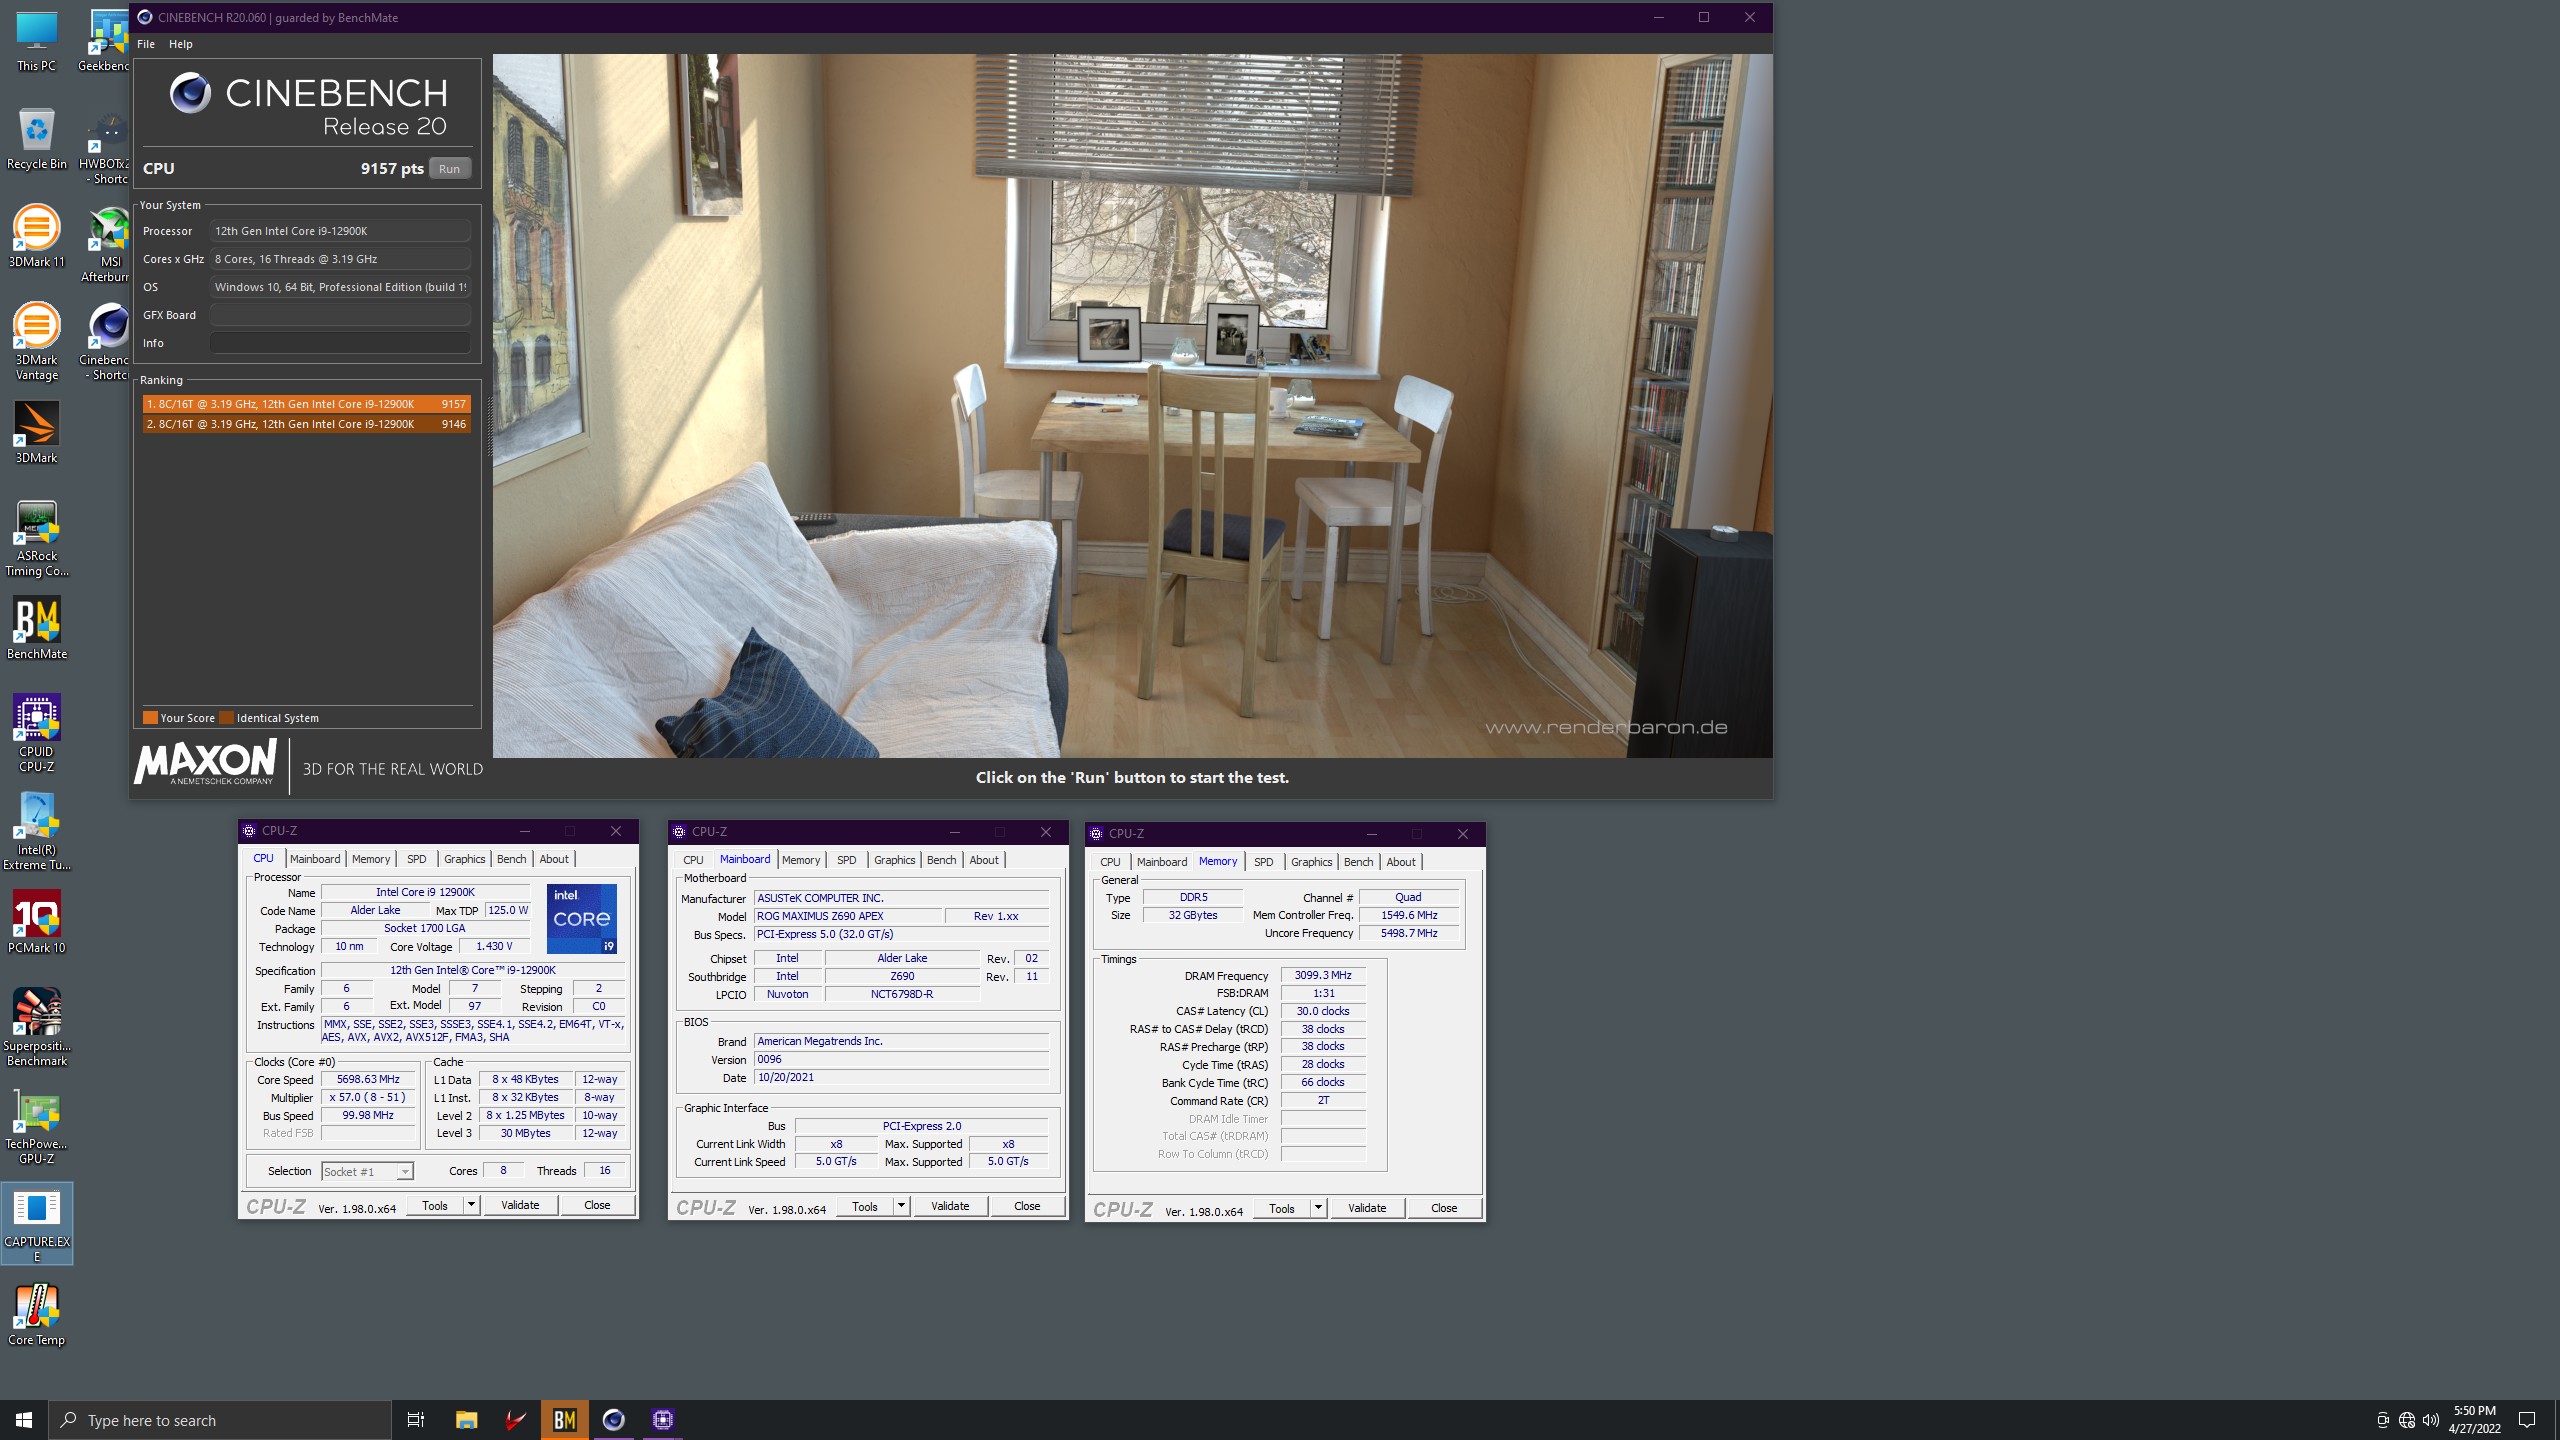Open ASRock Timing Configurator icon
This screenshot has width=2560, height=1440.
(36, 538)
